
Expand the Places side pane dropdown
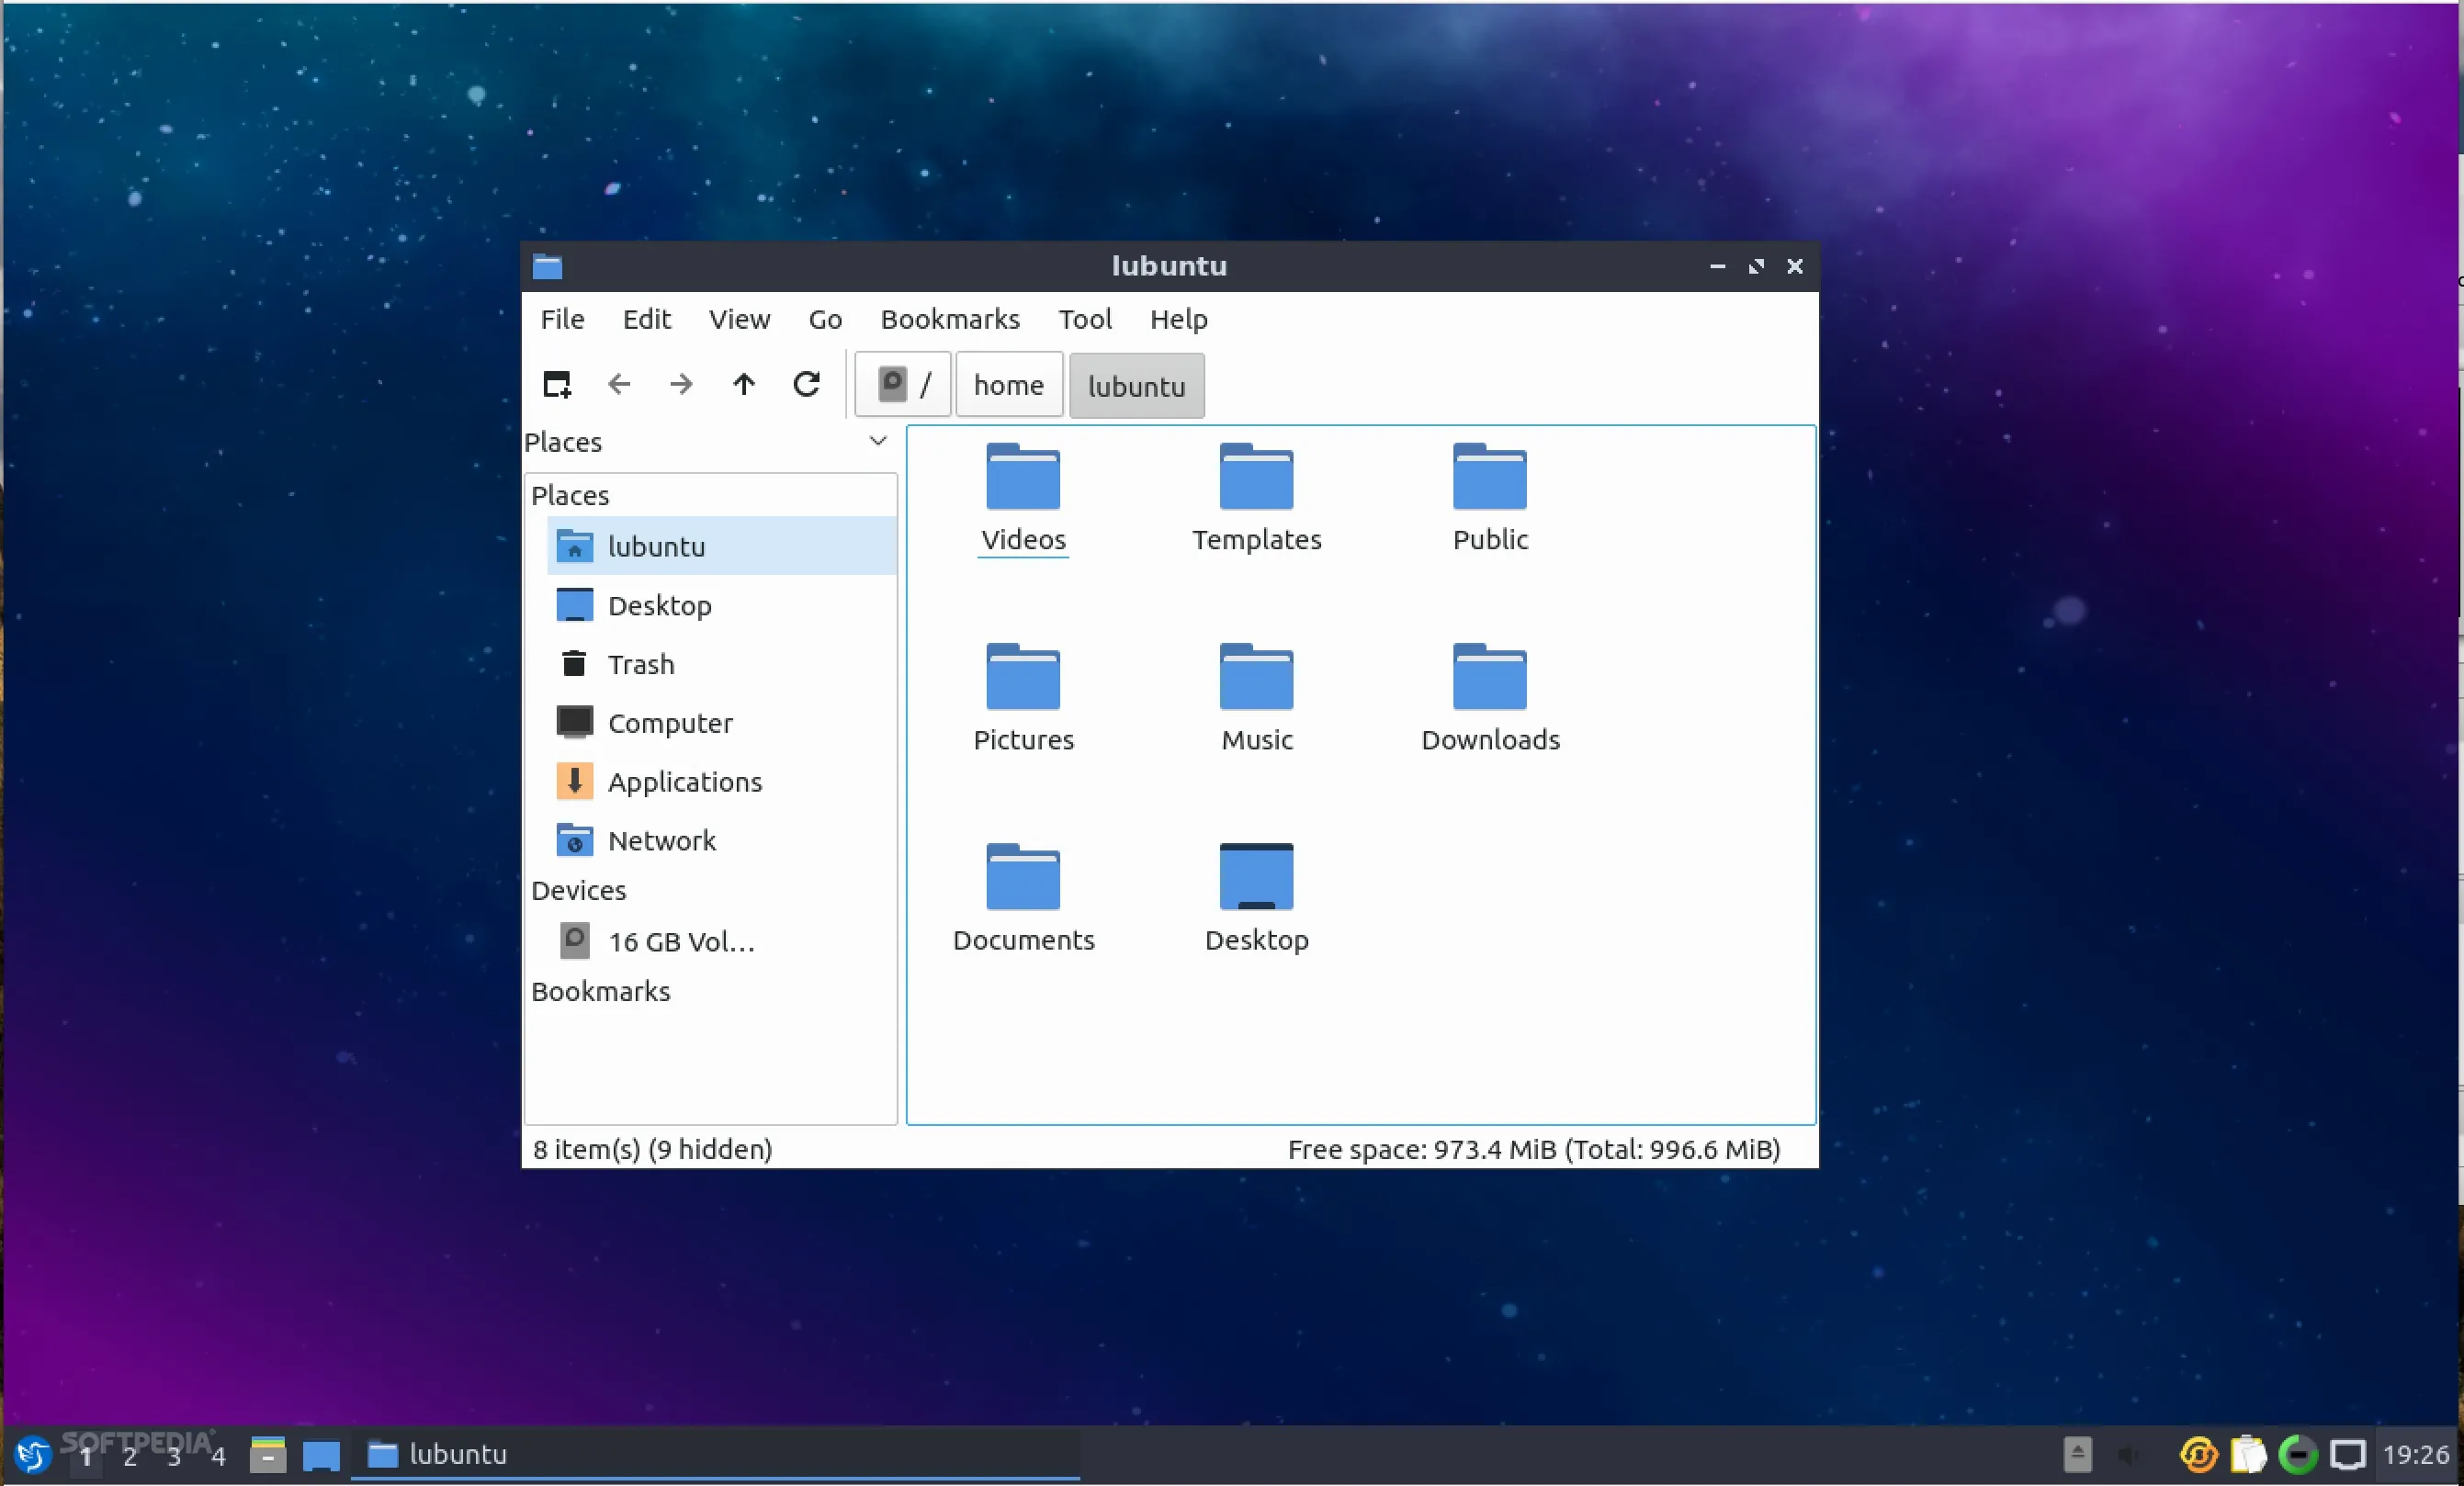877,441
